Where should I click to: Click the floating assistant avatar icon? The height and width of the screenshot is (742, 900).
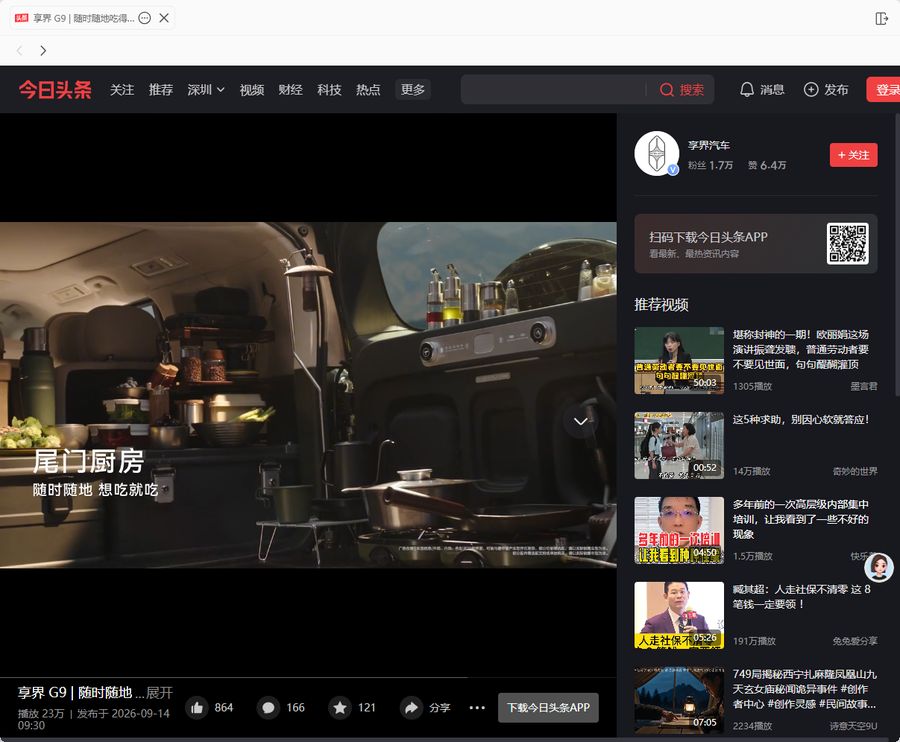879,567
